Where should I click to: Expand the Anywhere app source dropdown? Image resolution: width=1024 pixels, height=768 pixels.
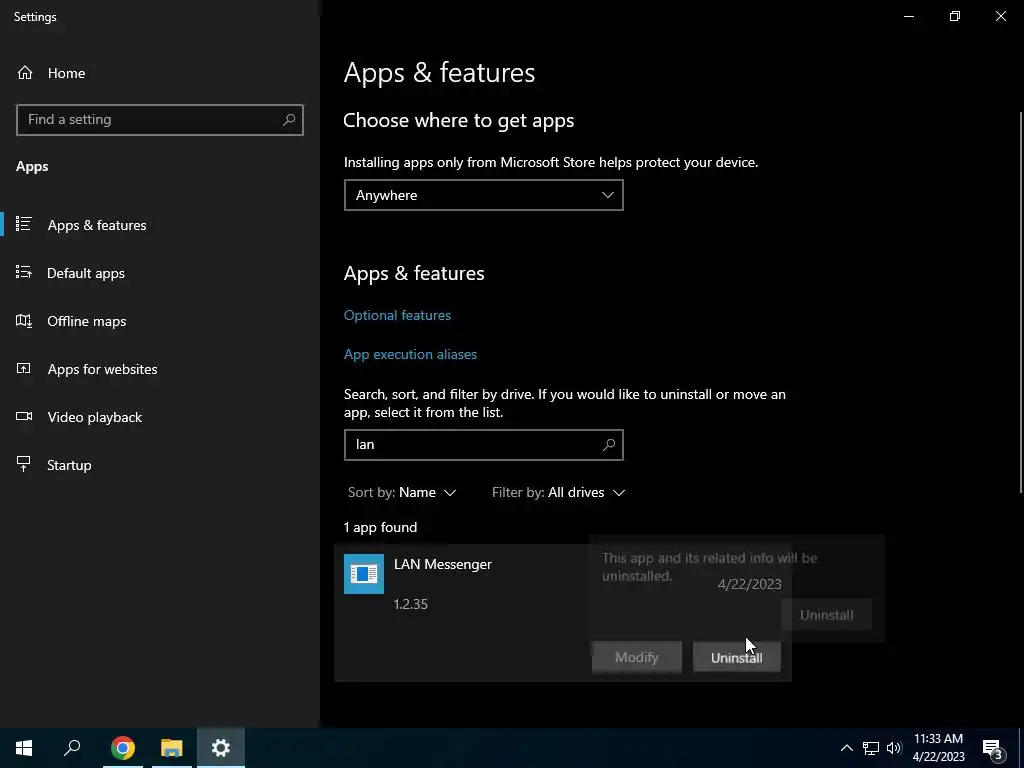pyautogui.click(x=483, y=195)
